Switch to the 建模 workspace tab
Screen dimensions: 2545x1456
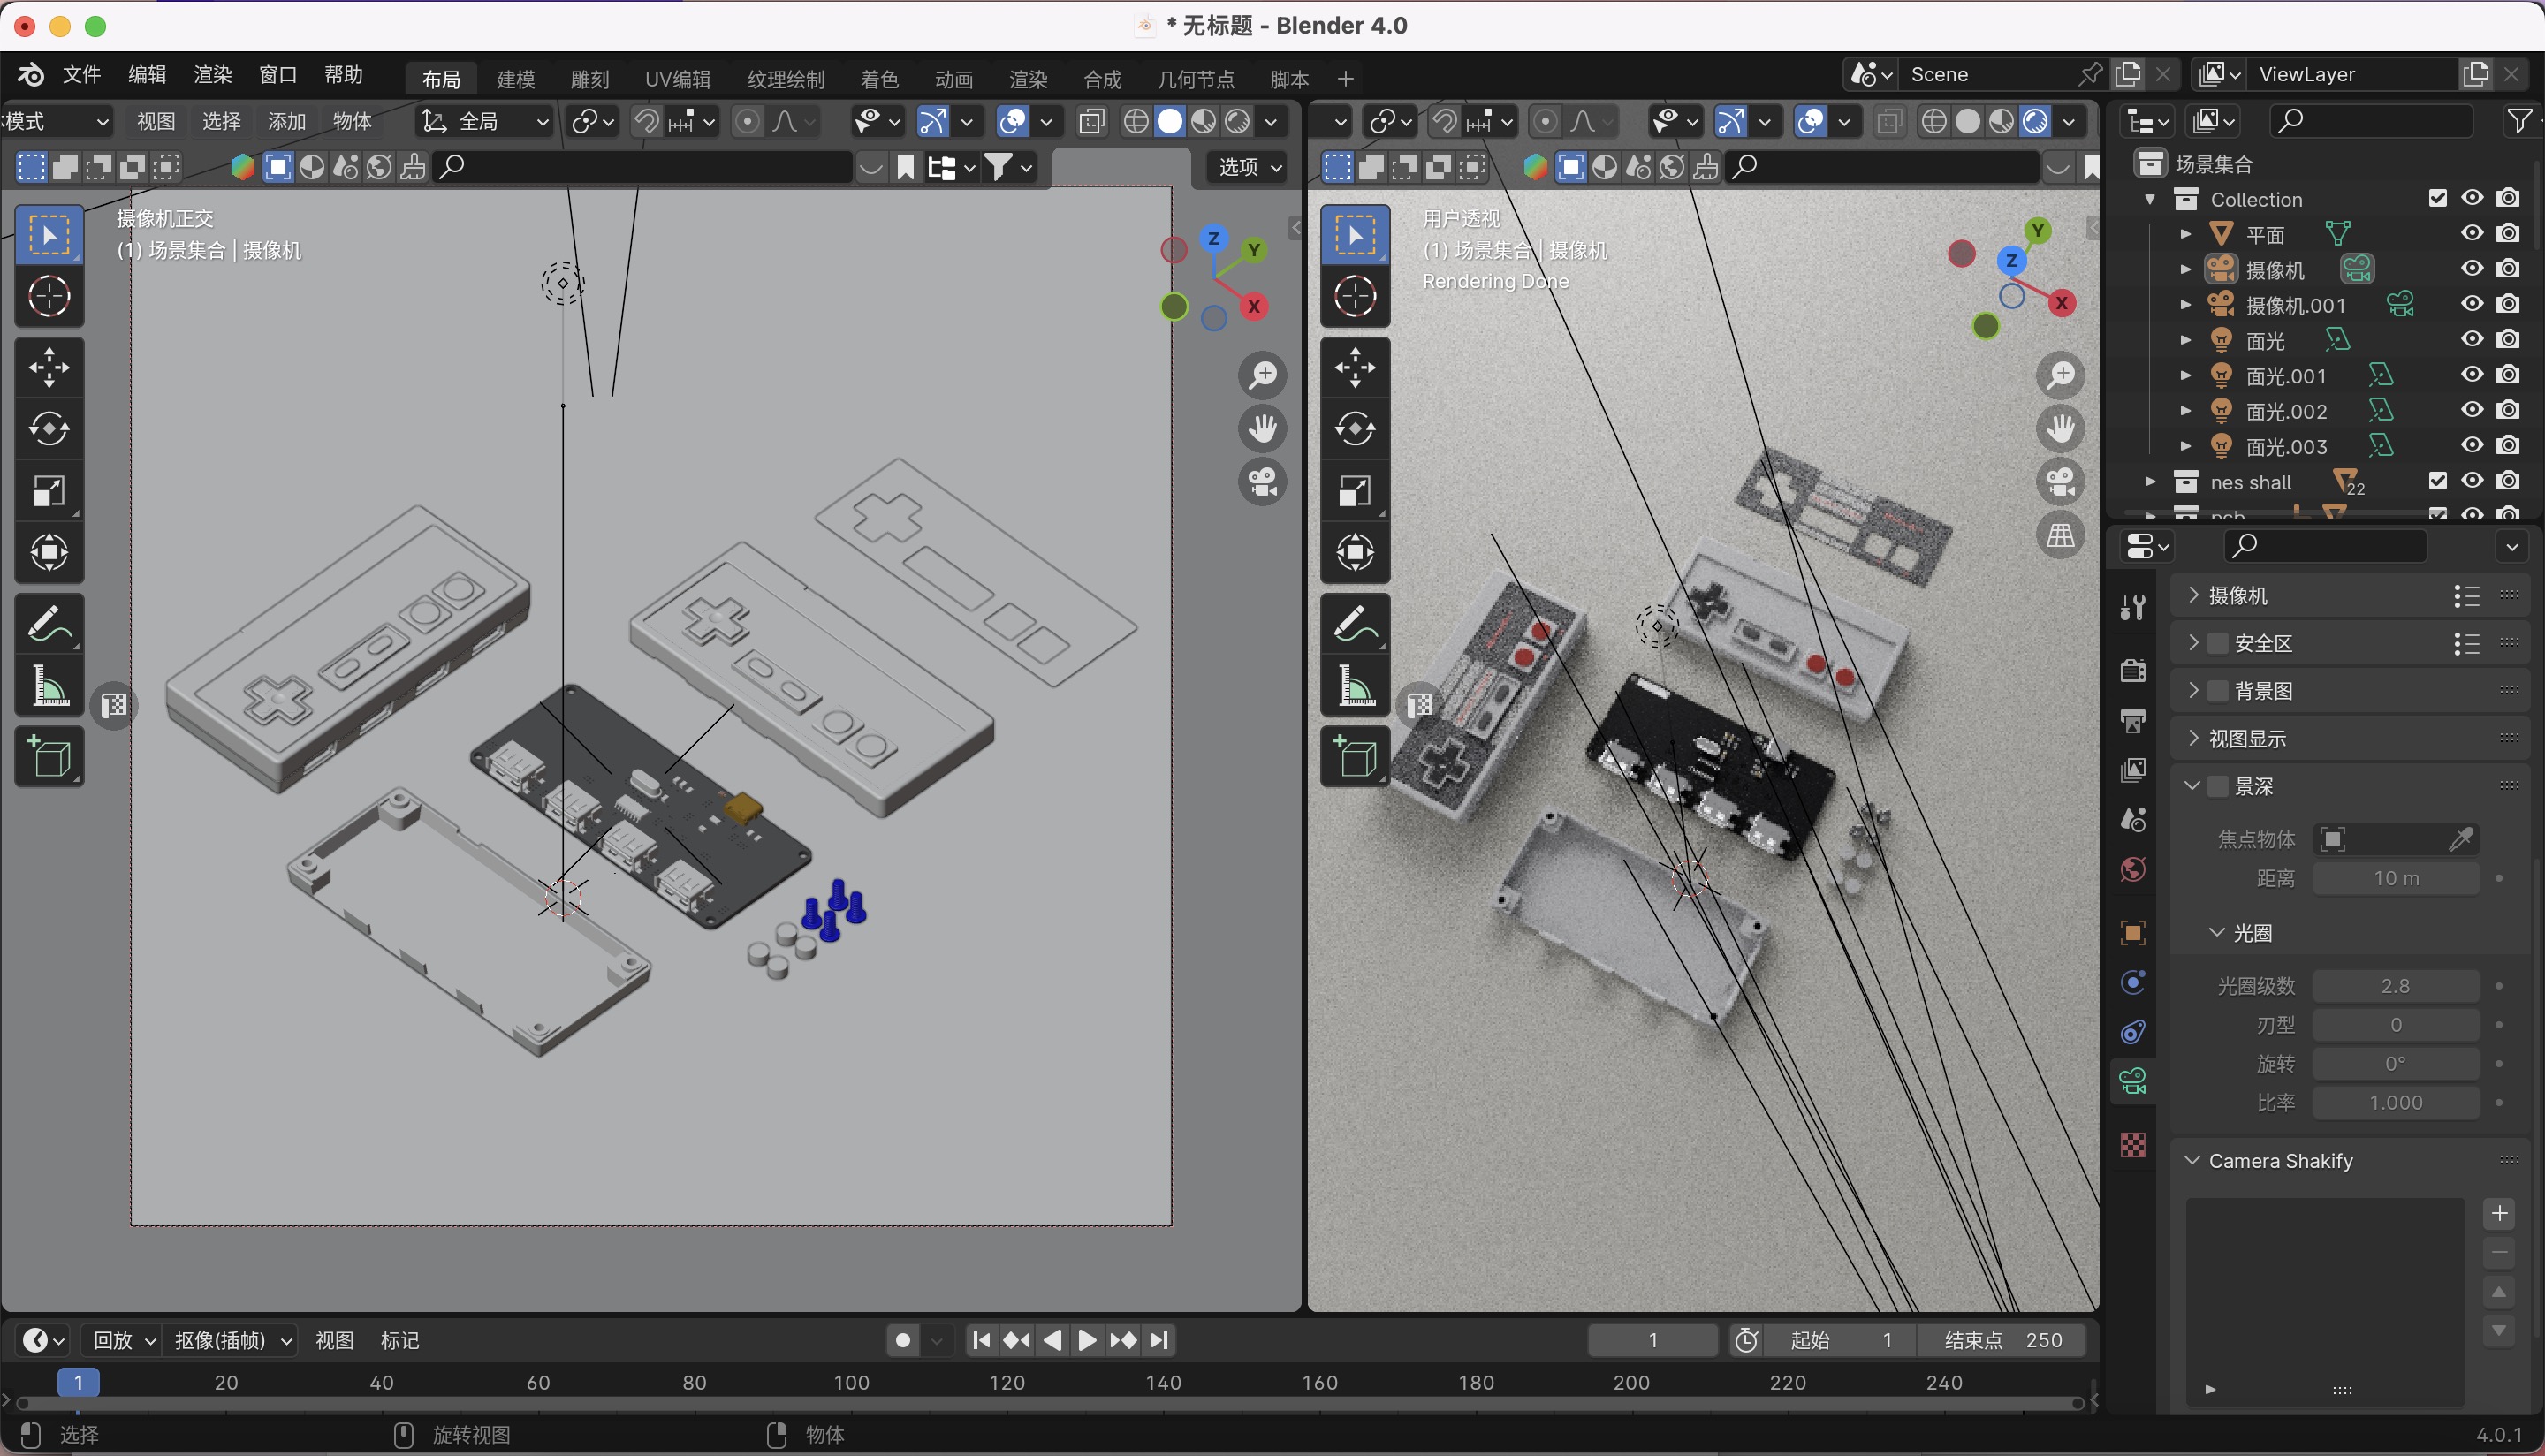[x=516, y=79]
